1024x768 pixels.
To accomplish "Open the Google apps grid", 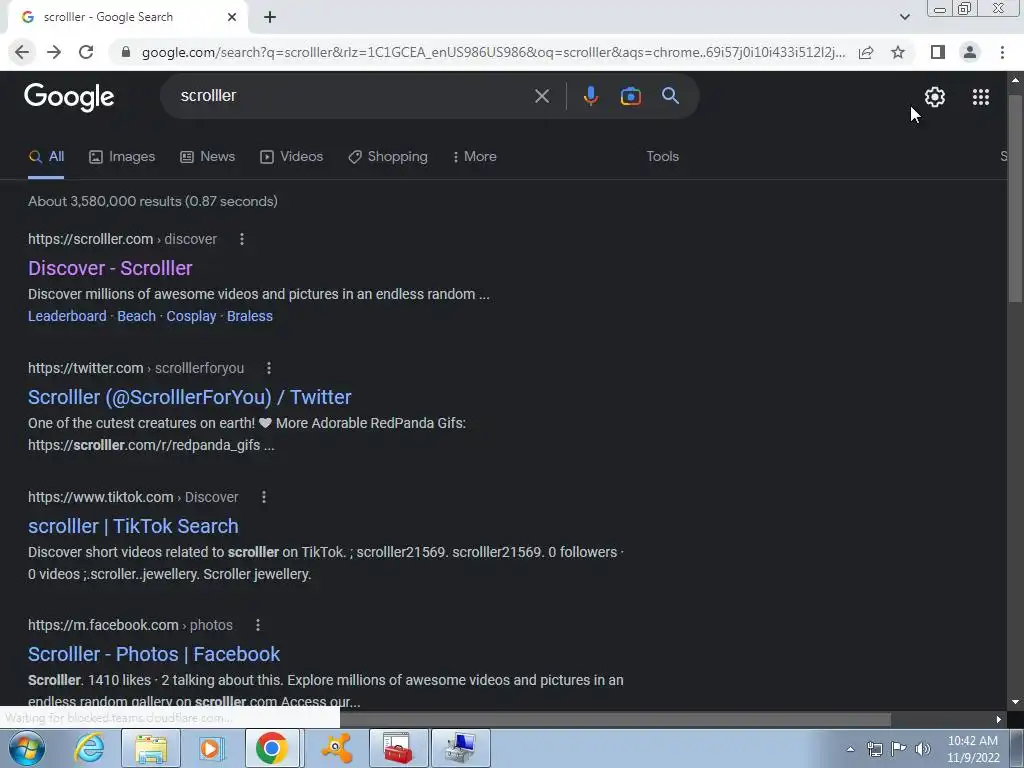I will point(980,97).
